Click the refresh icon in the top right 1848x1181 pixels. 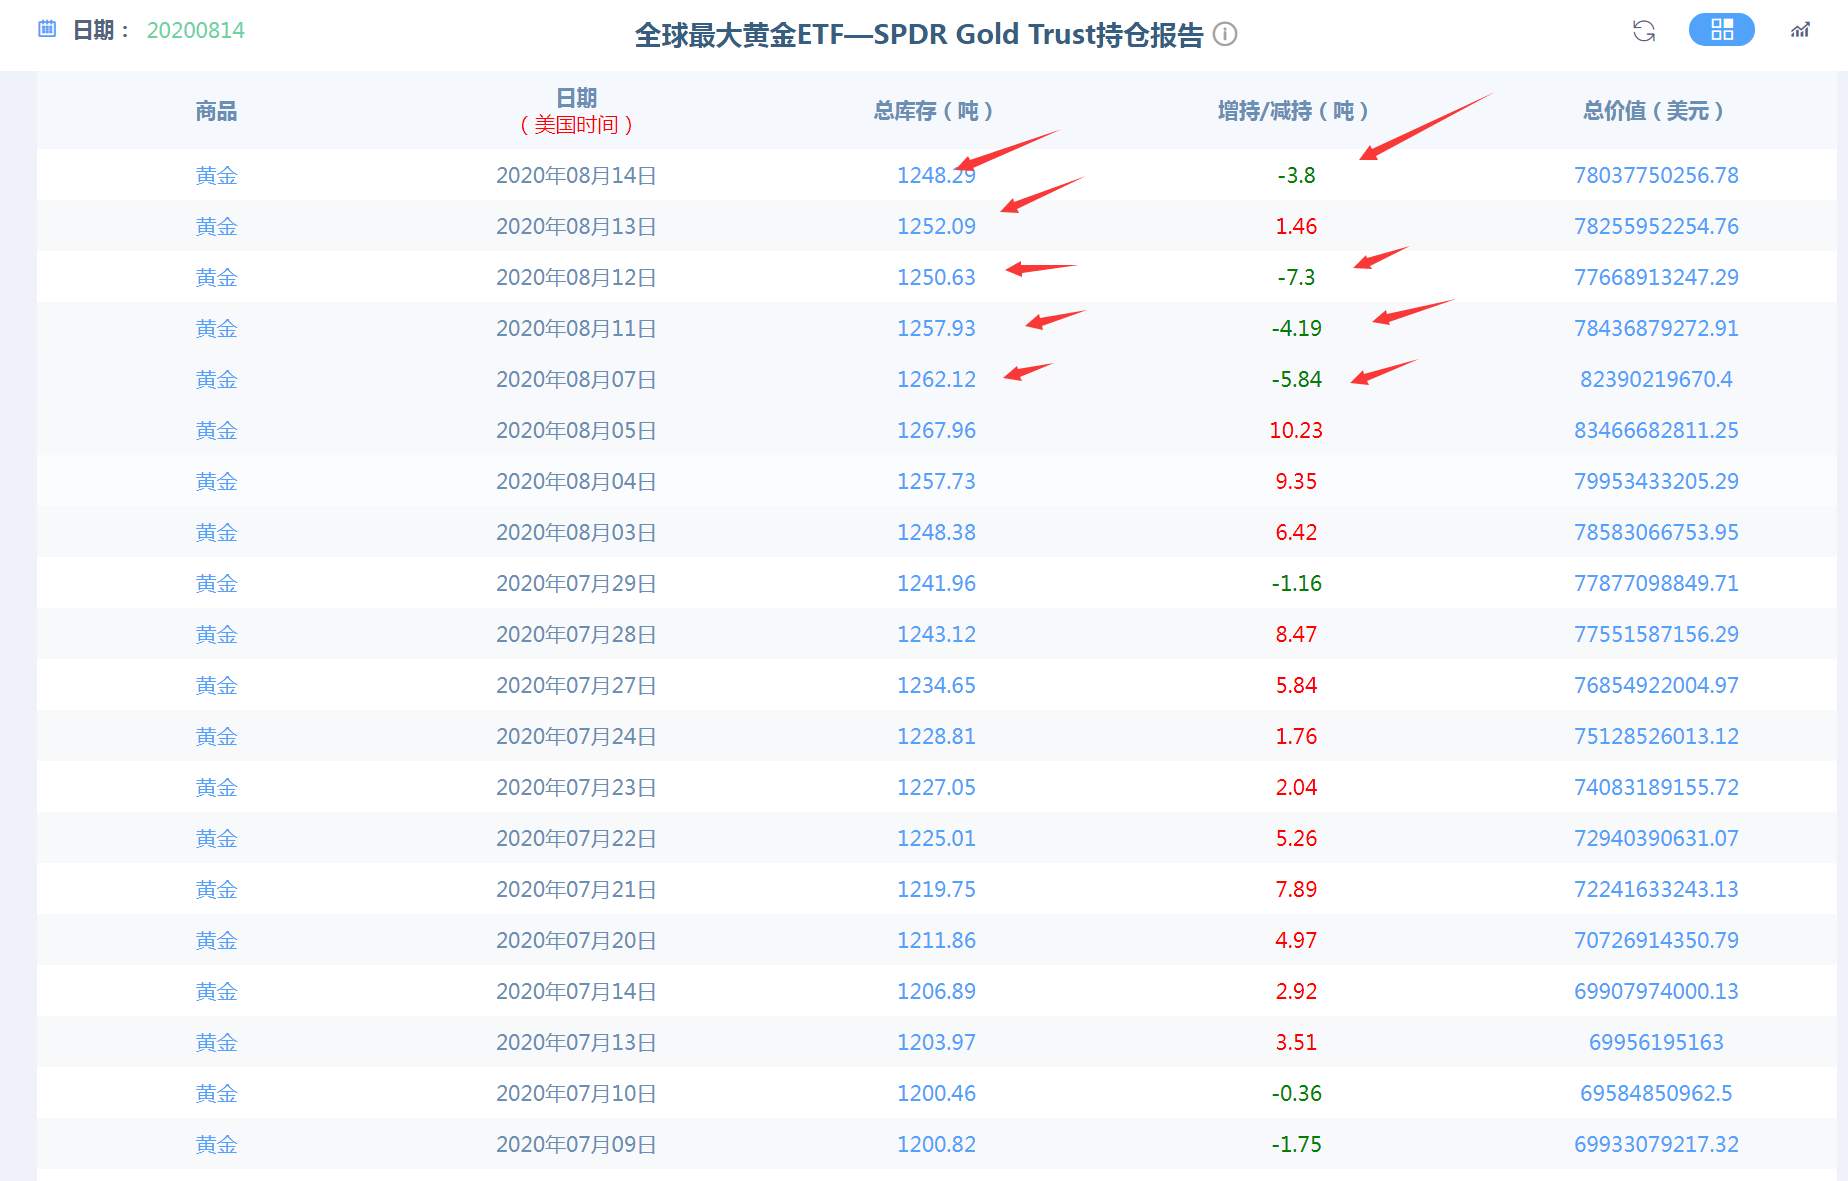1644,31
